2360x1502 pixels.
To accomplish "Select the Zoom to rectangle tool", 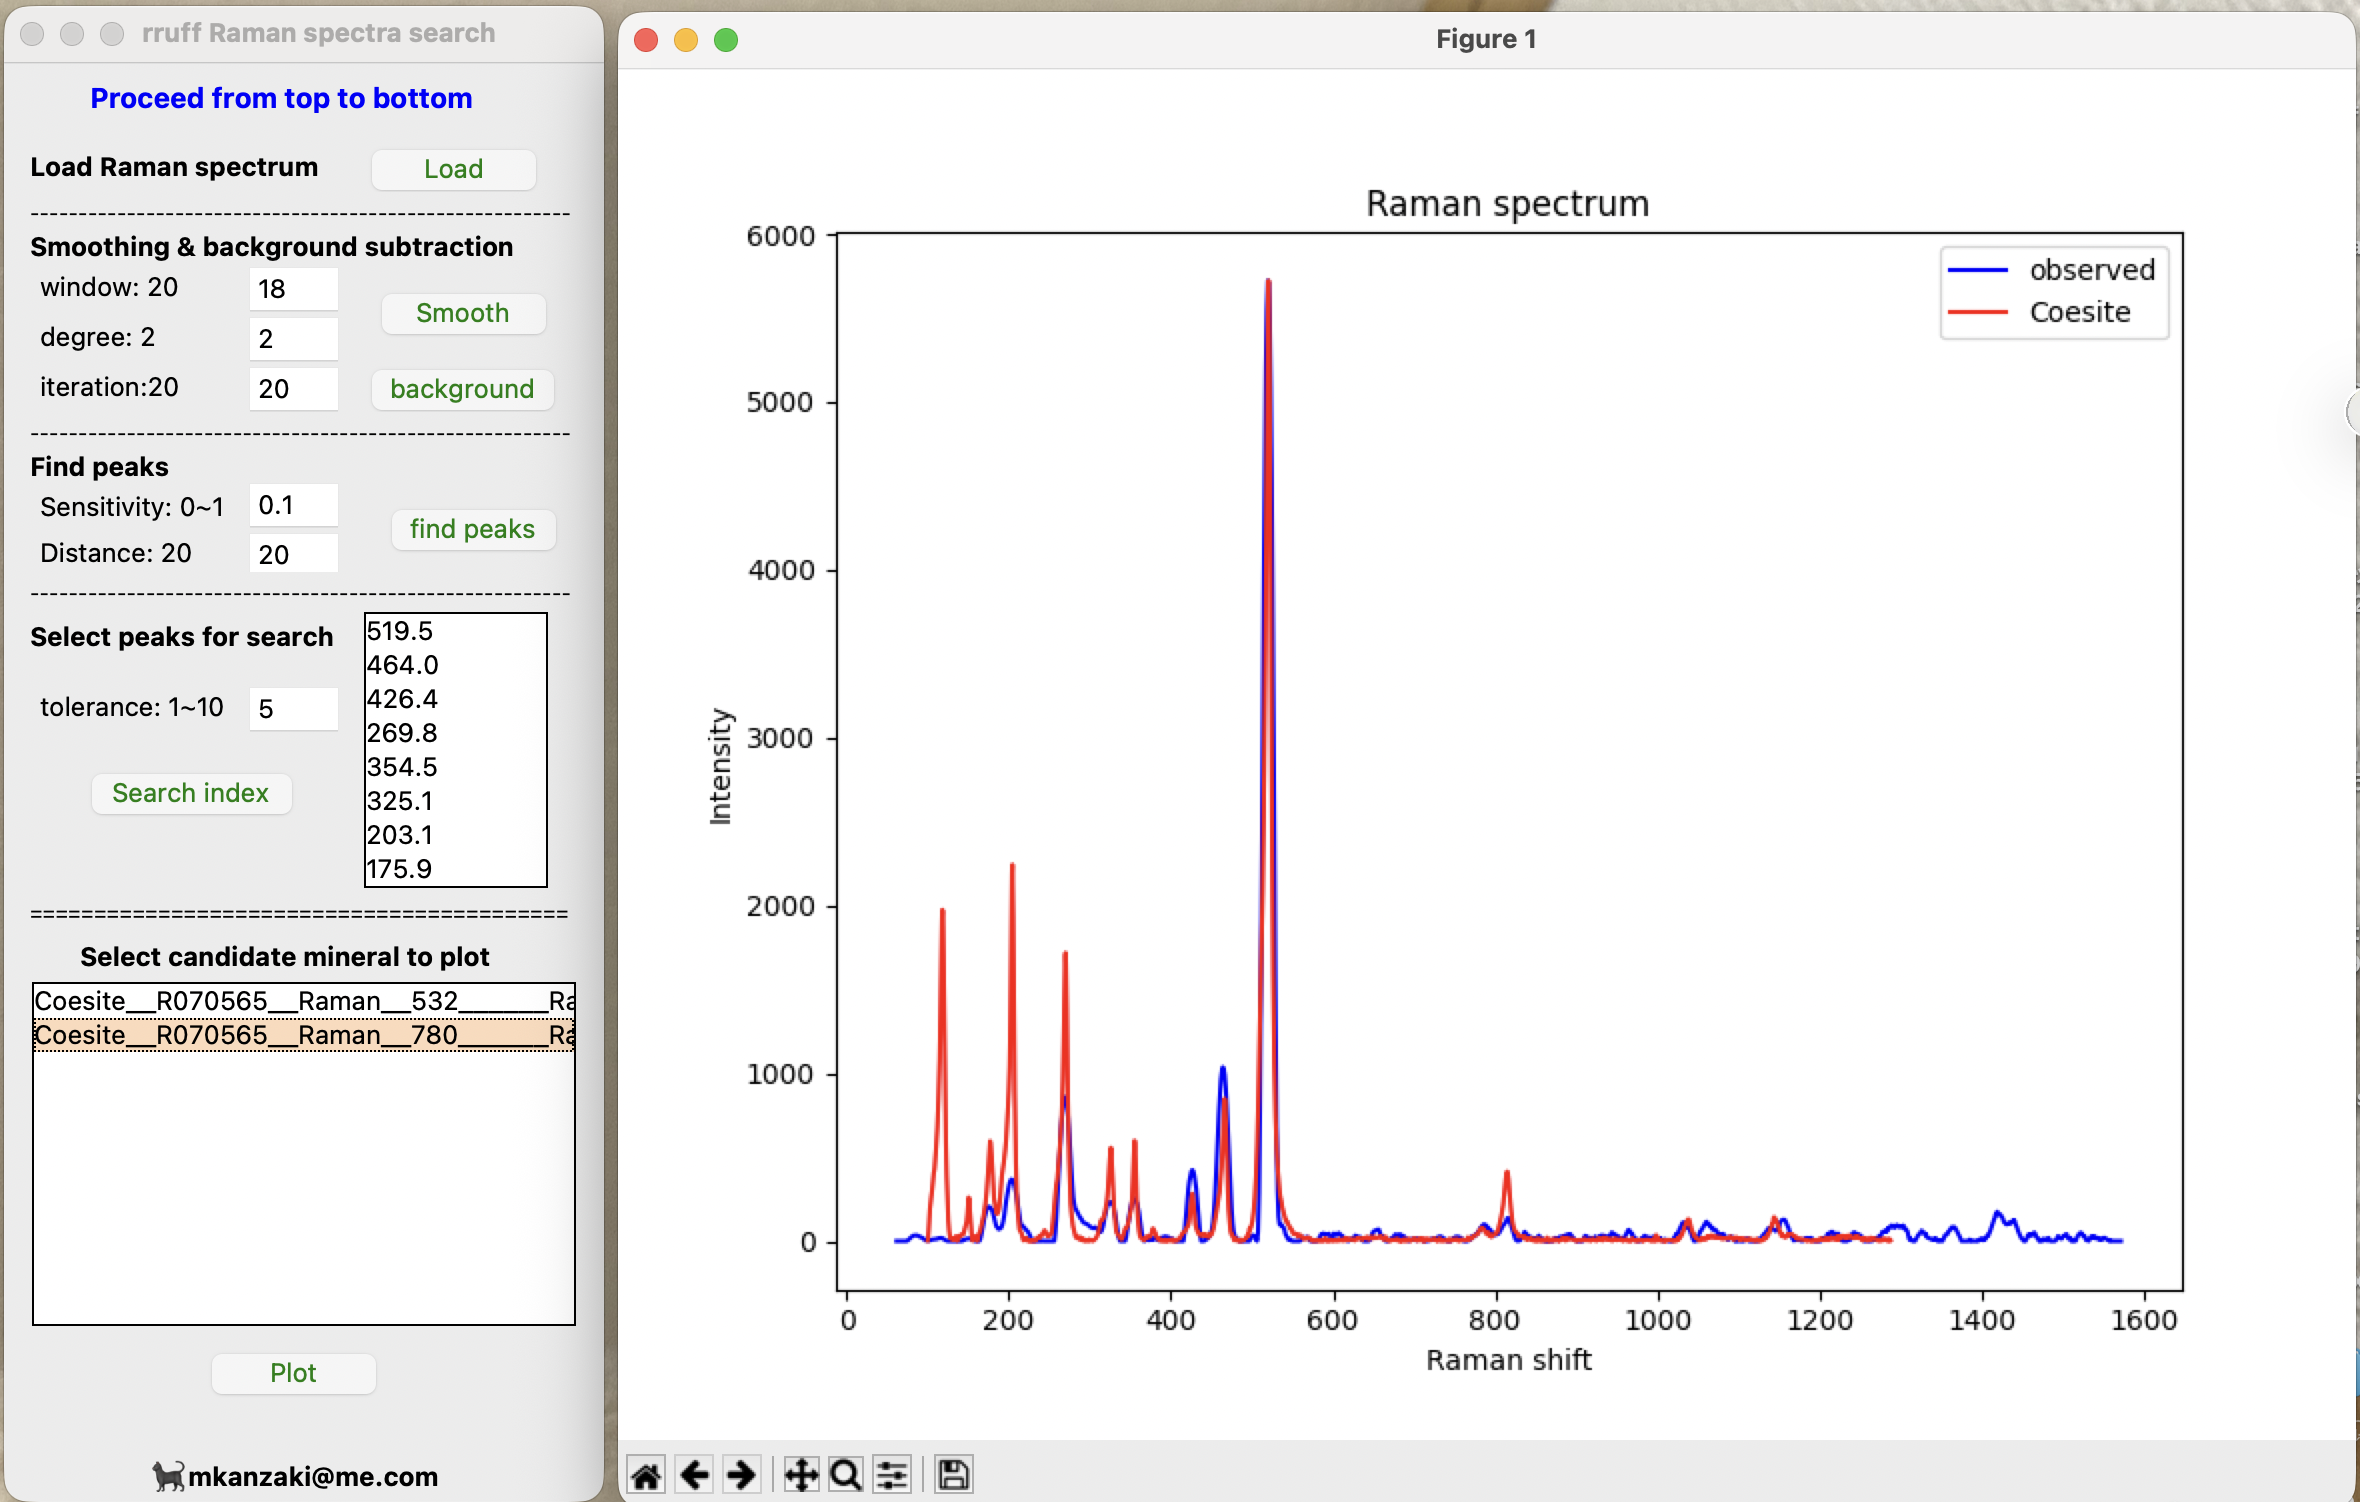I will coord(846,1474).
